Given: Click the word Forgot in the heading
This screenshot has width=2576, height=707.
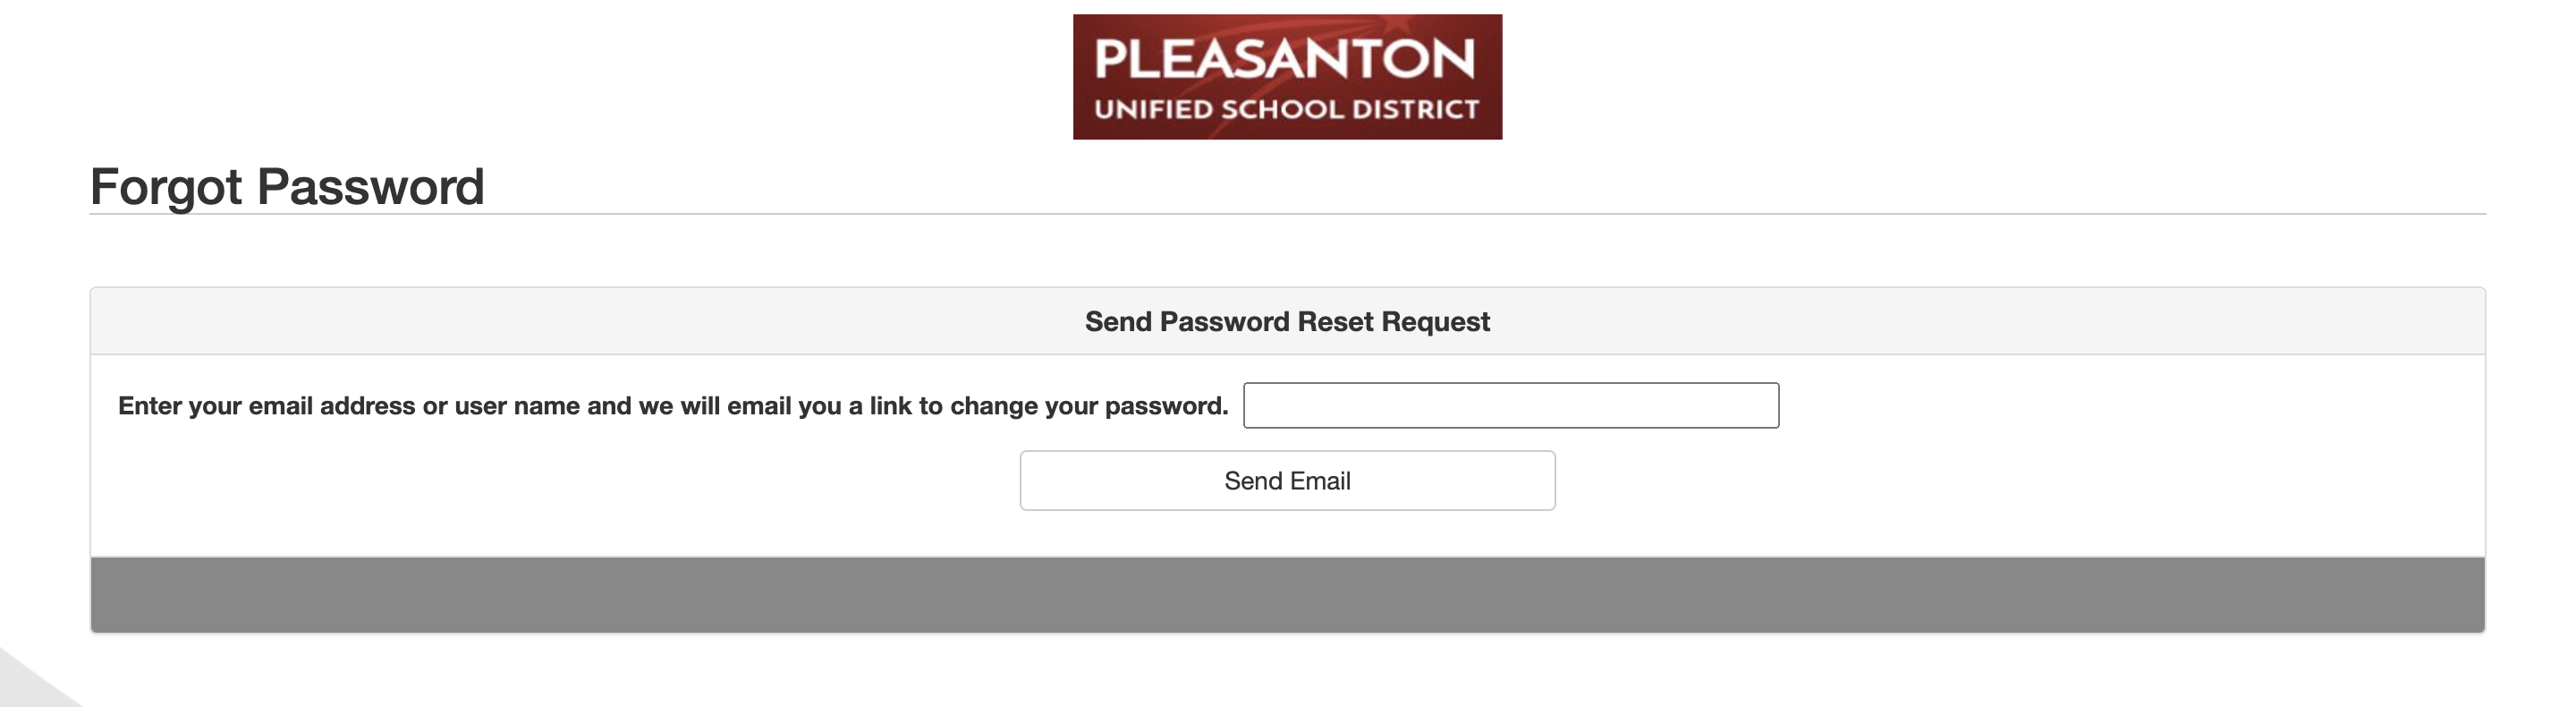Looking at the screenshot, I should pos(166,187).
